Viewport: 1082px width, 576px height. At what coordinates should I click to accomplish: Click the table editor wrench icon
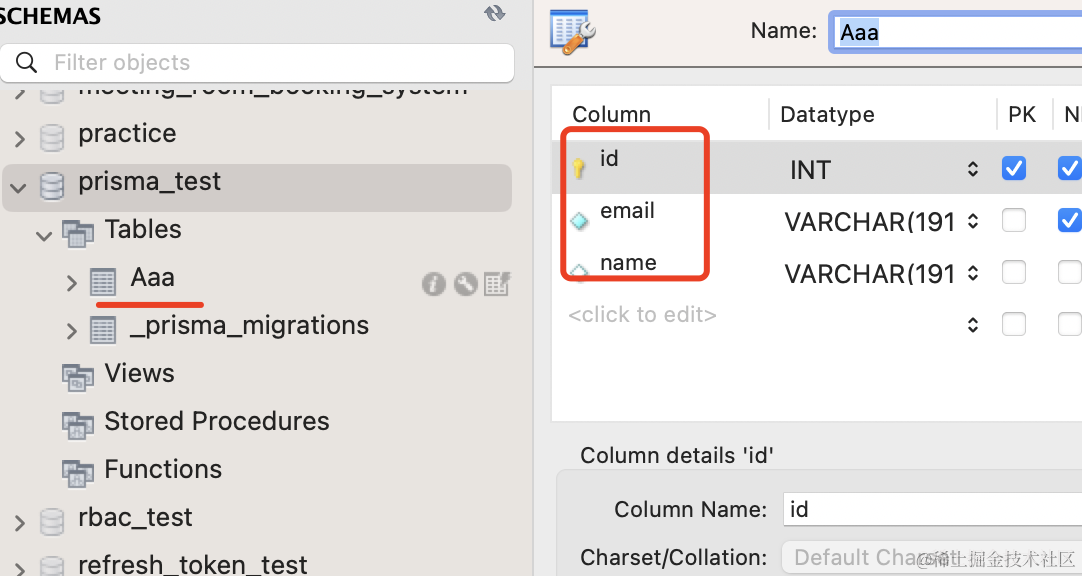click(x=573, y=31)
